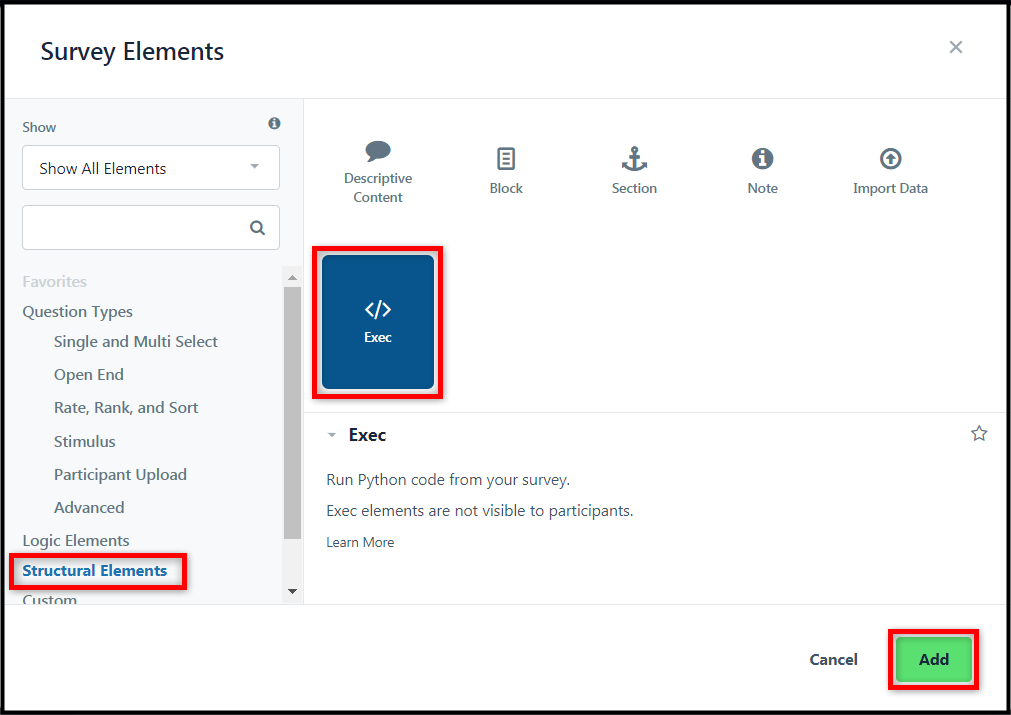Open the Show All Elements dropdown
This screenshot has height=715, width=1011.
pyautogui.click(x=151, y=168)
